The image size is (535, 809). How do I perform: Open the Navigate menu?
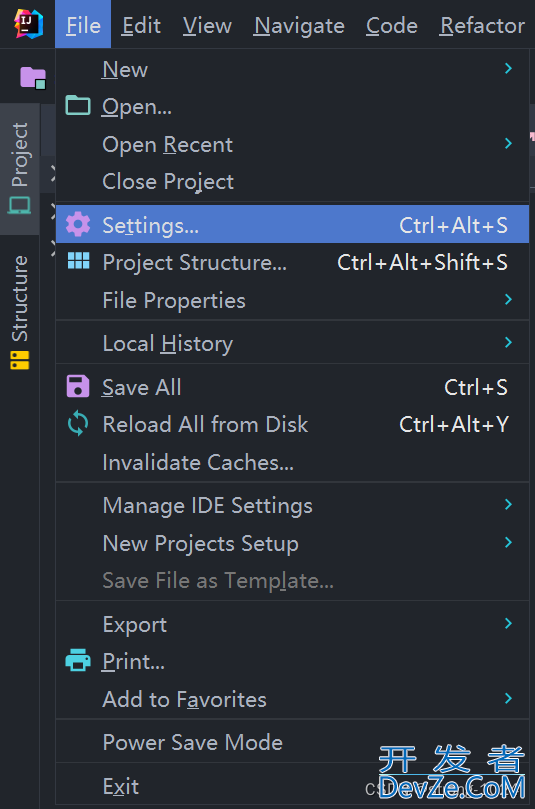(299, 25)
